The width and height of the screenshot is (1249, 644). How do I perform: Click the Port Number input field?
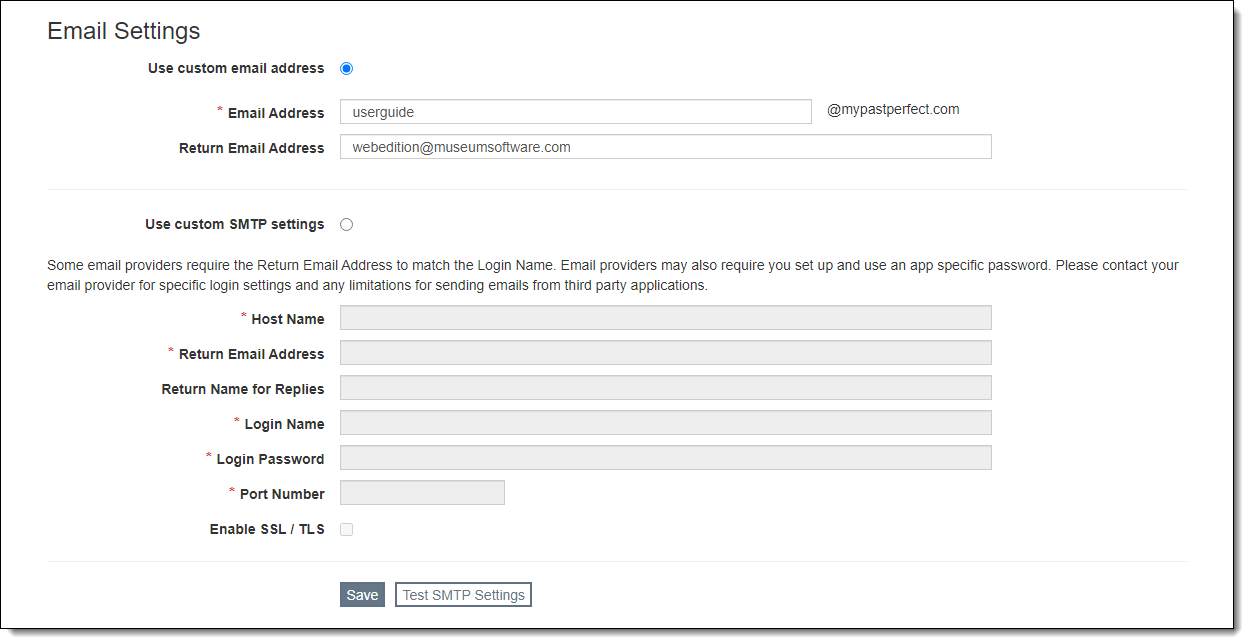(x=422, y=493)
